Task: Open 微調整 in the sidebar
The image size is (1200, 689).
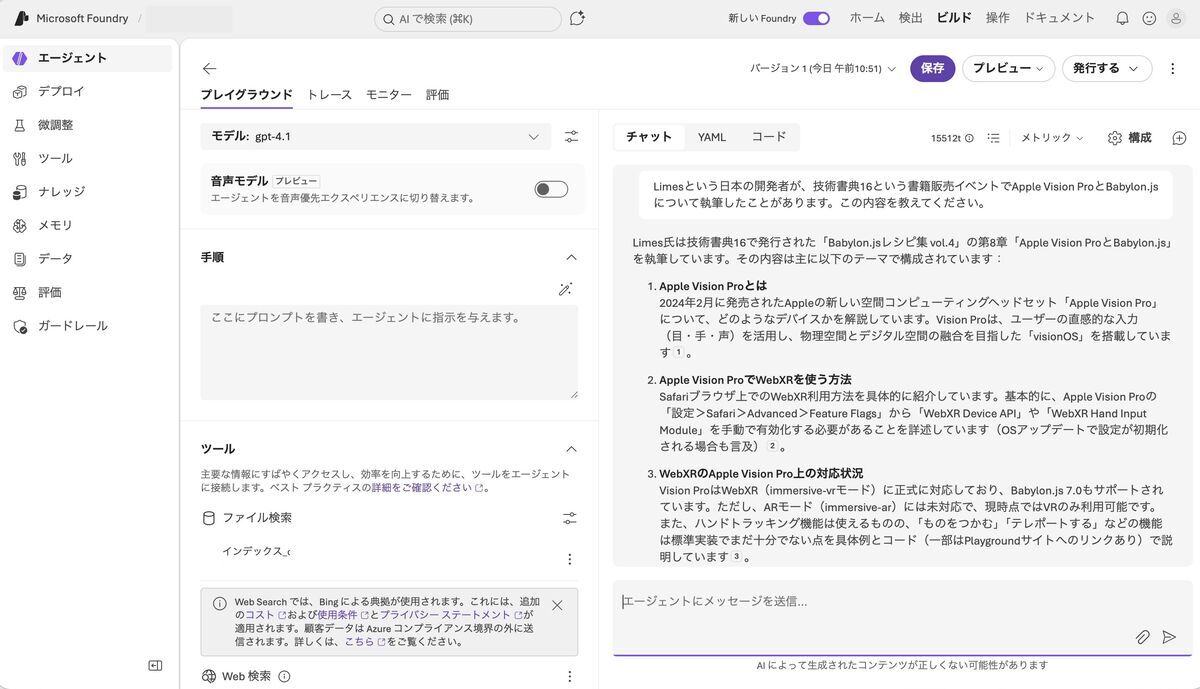Action: click(x=87, y=125)
